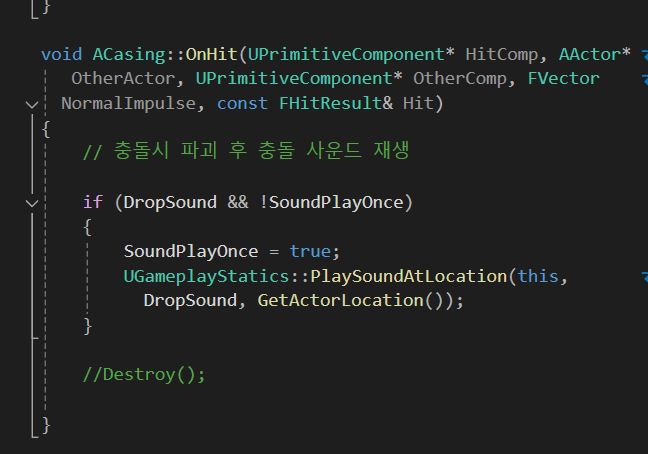Click the "UGameplayStatics" class name
Image resolution: width=648 pixels, height=454 pixels.
pos(206,276)
